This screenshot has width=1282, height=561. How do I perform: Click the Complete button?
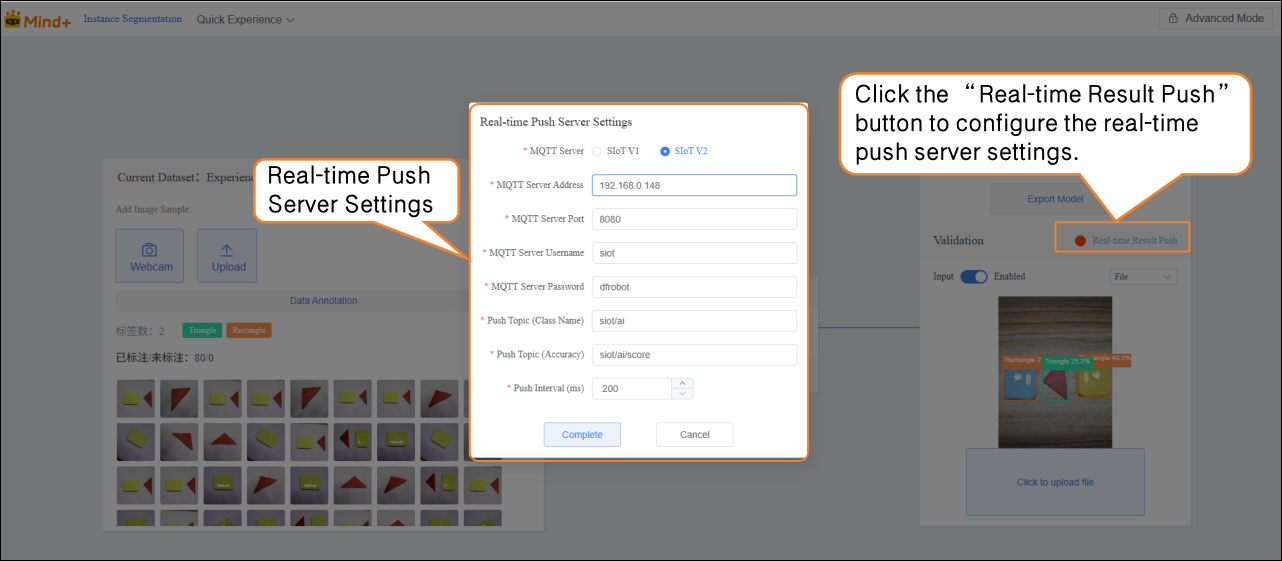582,435
